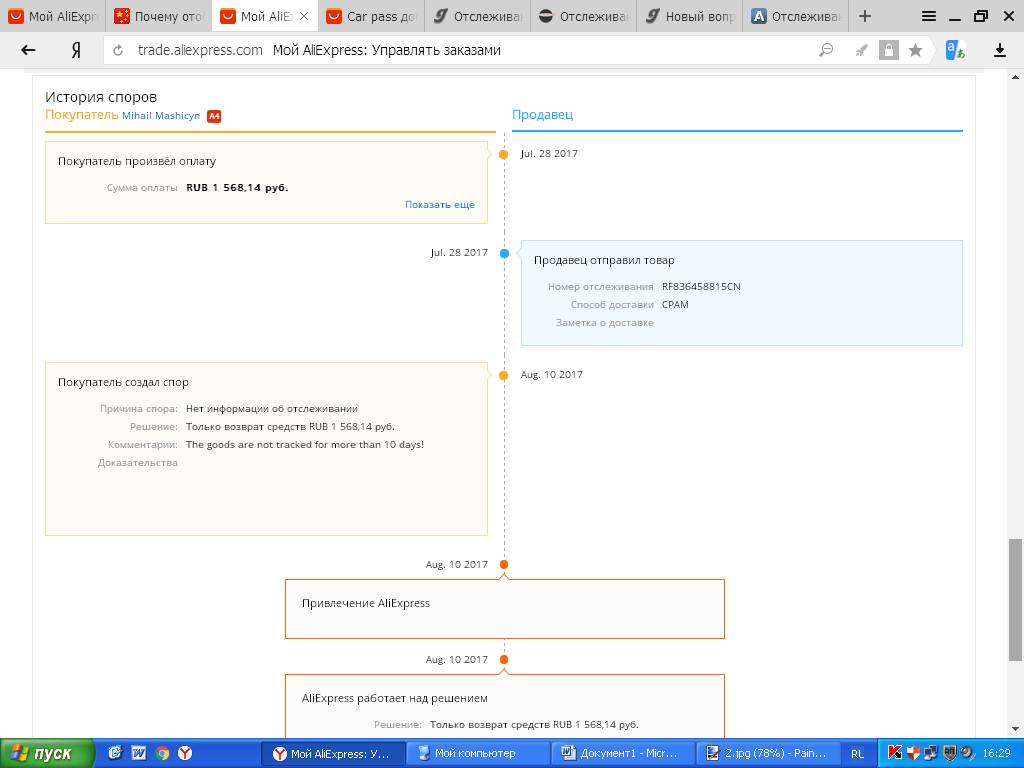Open Yandex home via the Я button
Viewport: 1024px width, 768px height.
tap(76, 50)
